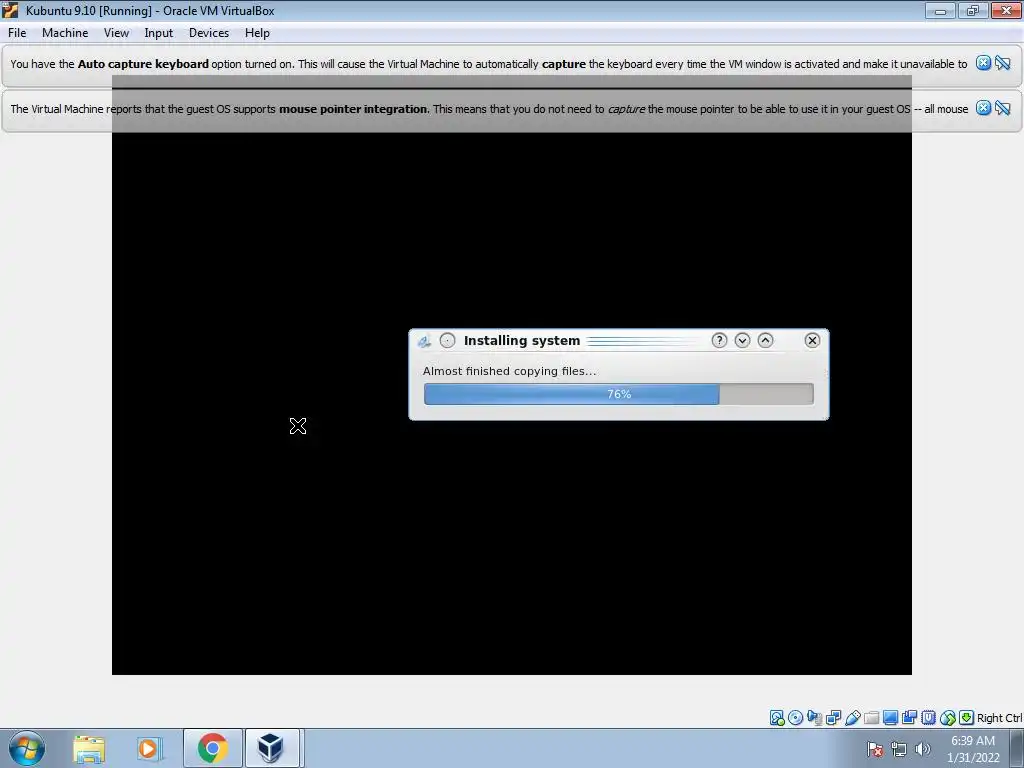1024x768 pixels.
Task: Dismiss the Auto capture keyboard notification
Action: coord(983,63)
